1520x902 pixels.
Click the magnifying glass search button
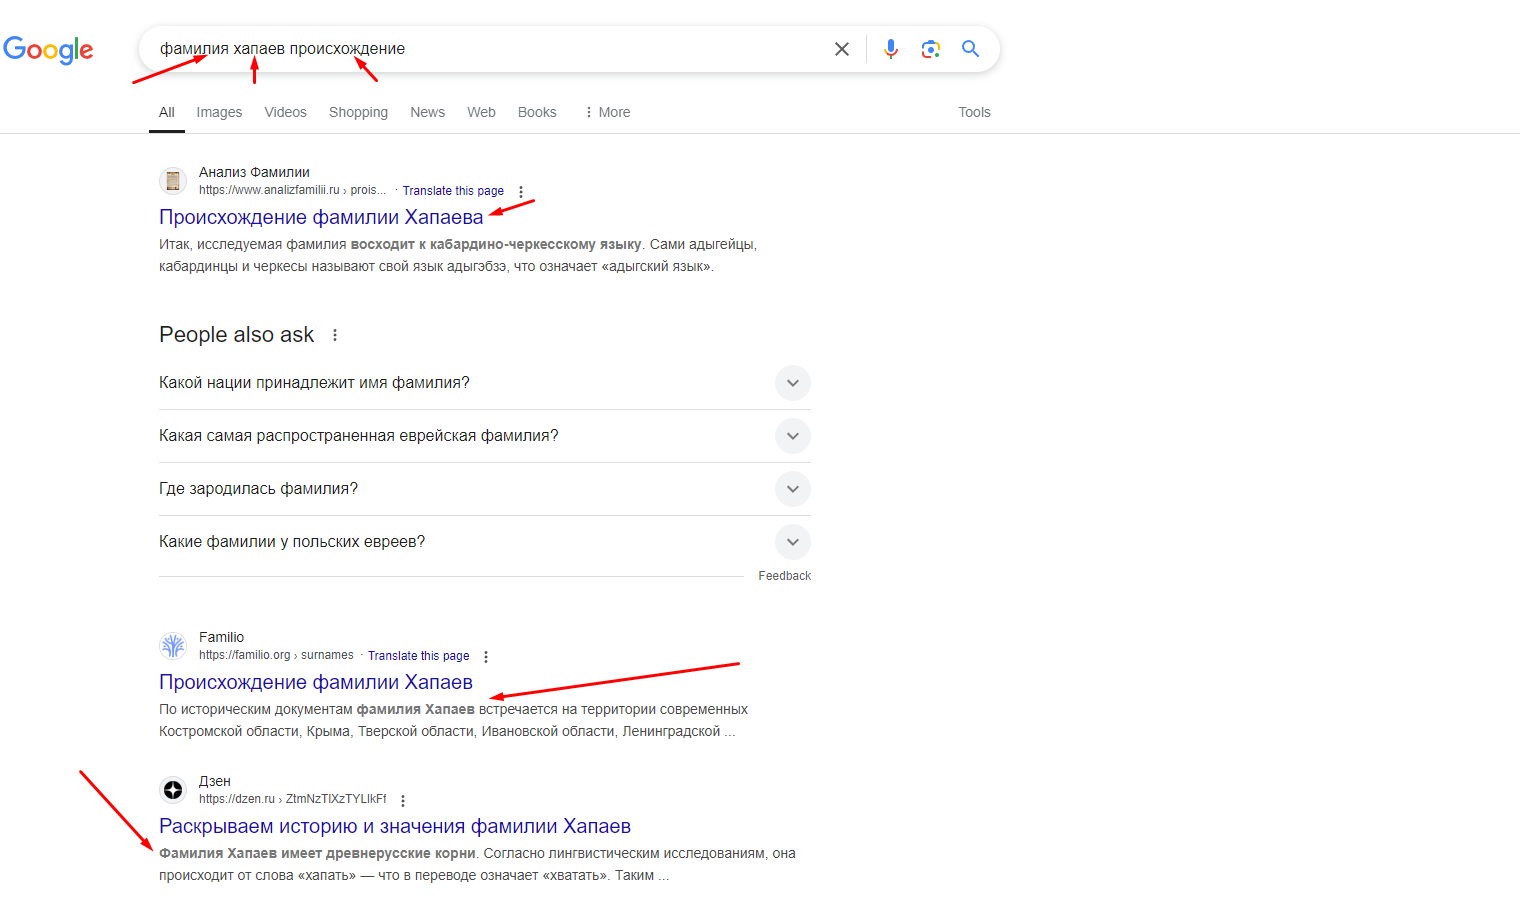tap(970, 49)
